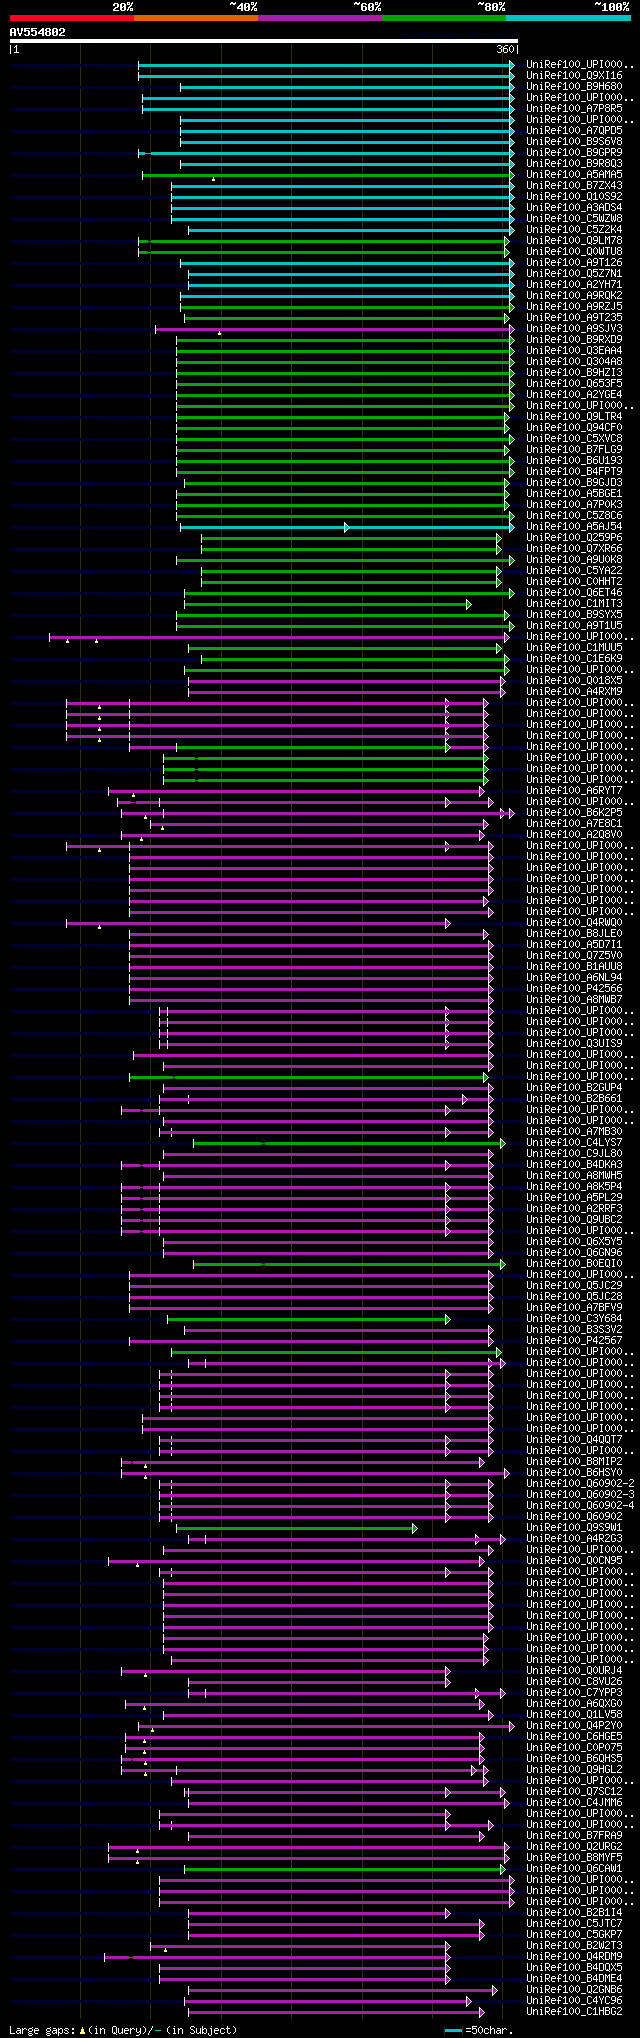Select the UniRef100_B6K2P5 label
The width and height of the screenshot is (640, 2038).
pyautogui.click(x=574, y=812)
